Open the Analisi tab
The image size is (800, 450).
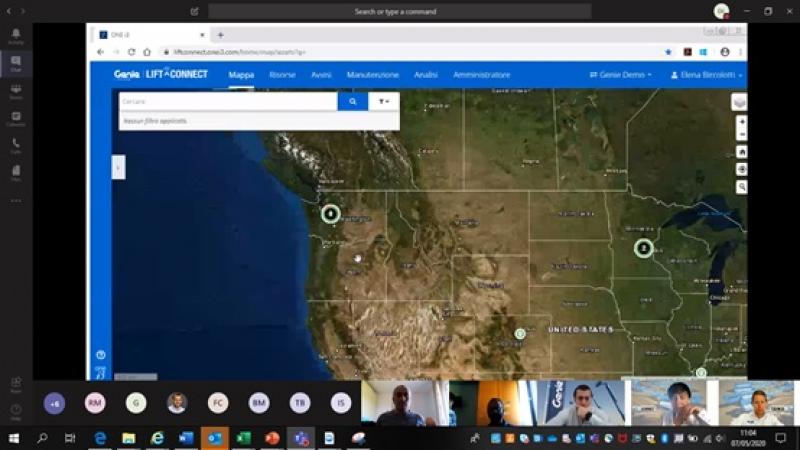tap(426, 75)
